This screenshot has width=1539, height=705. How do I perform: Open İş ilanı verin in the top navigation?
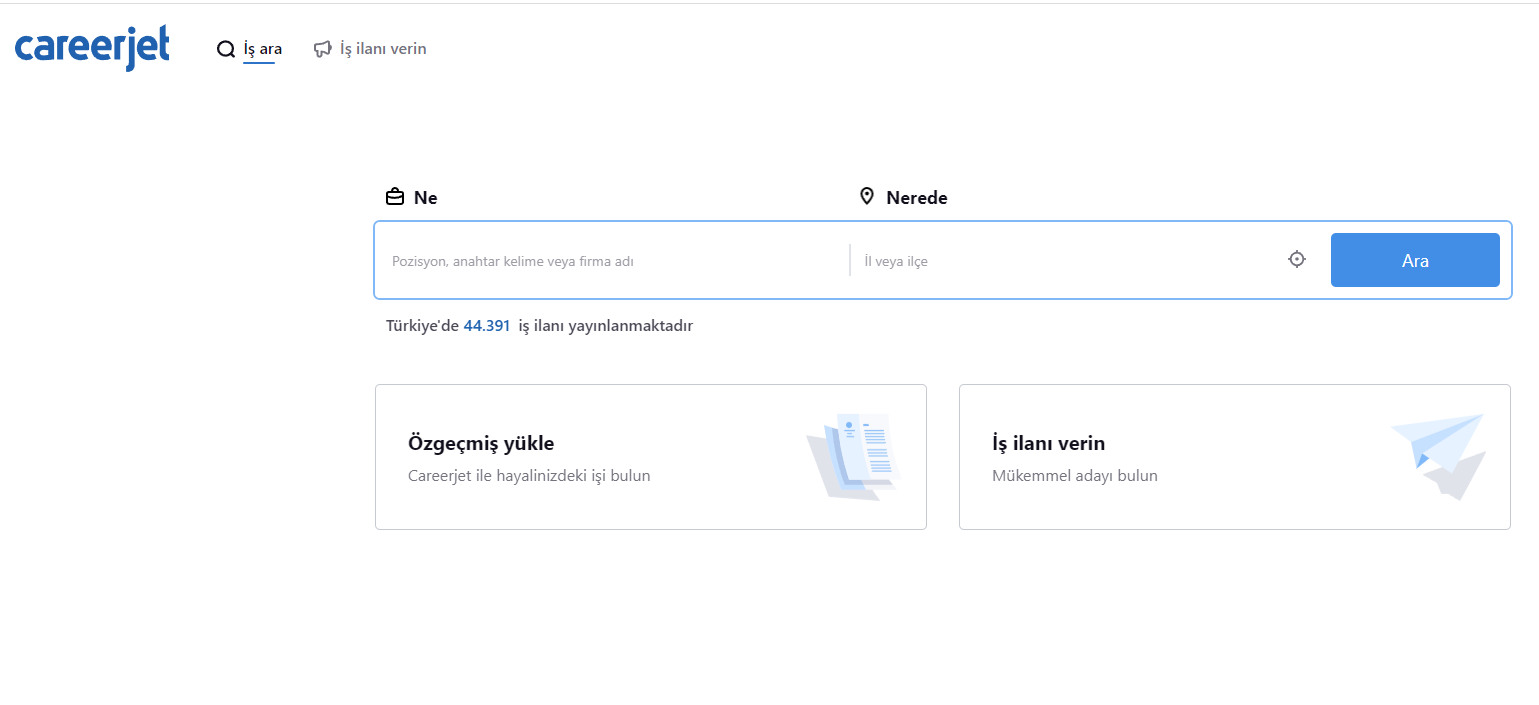tap(383, 49)
